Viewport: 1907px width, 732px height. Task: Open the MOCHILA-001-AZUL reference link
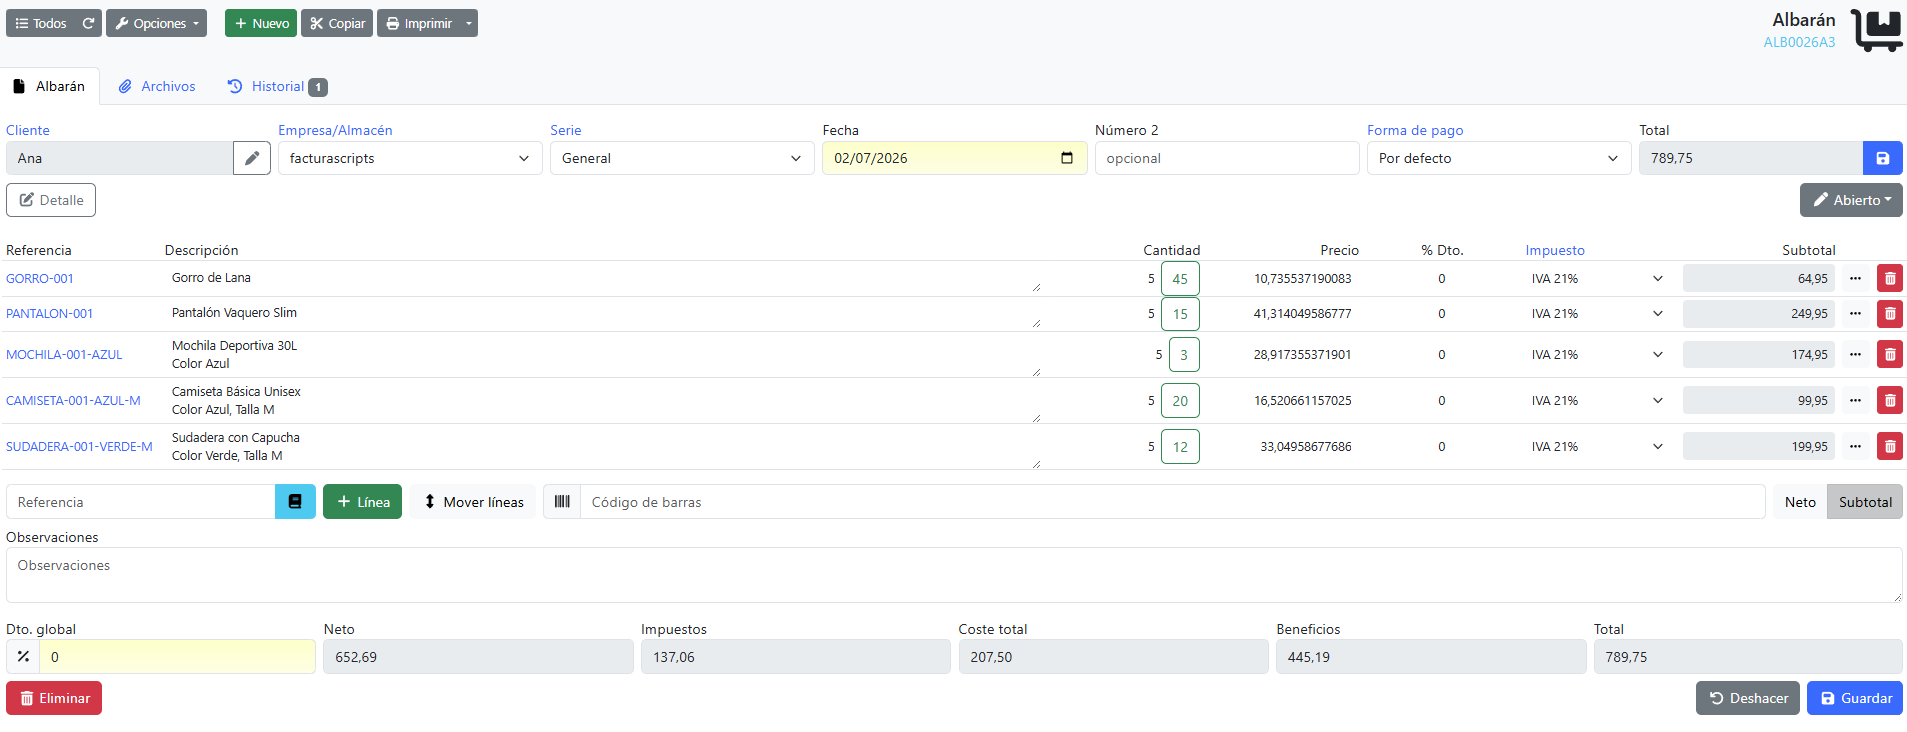tap(64, 355)
